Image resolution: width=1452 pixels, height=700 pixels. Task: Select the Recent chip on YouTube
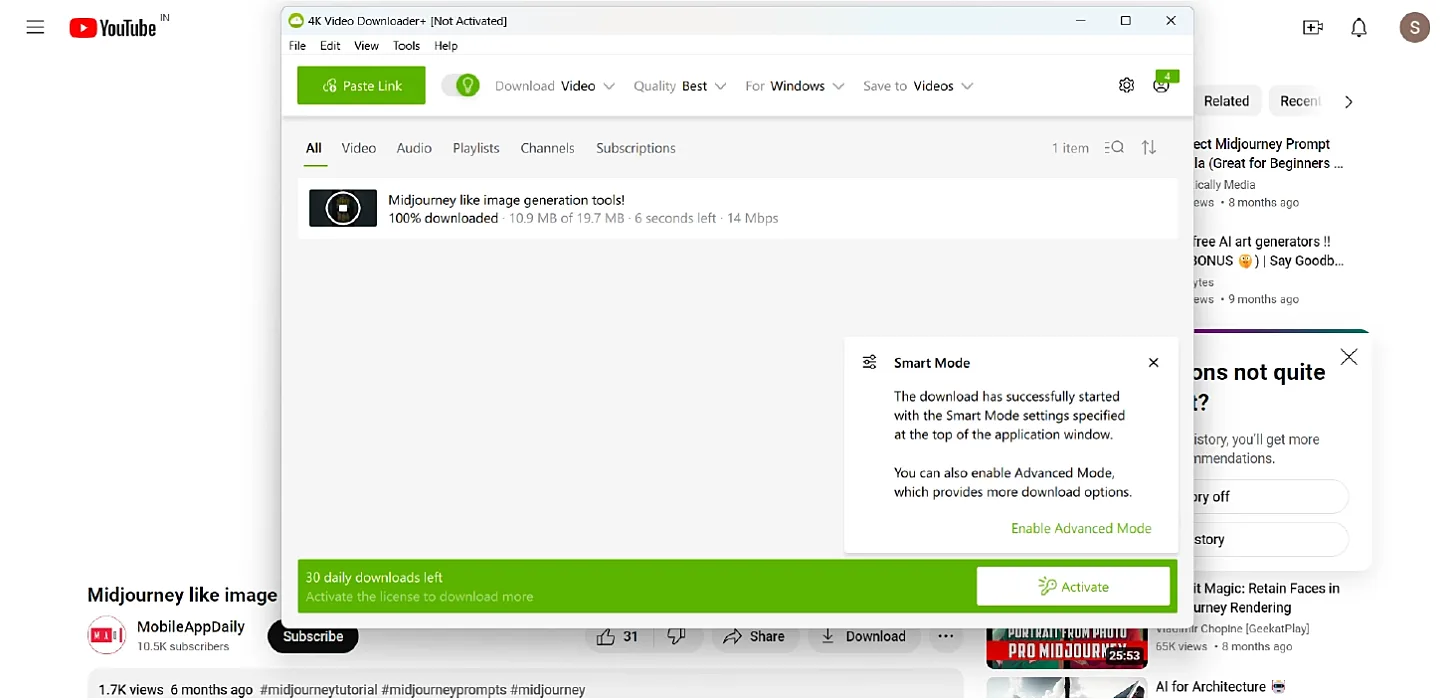pyautogui.click(x=1300, y=101)
